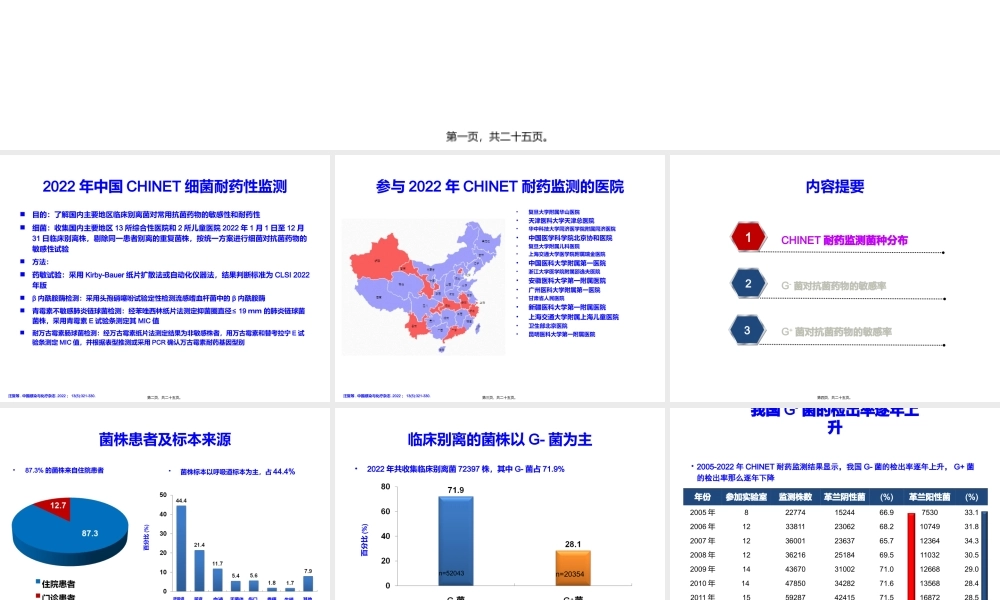Click the orange 28.1 bar for G+ 菌

click(x=573, y=567)
